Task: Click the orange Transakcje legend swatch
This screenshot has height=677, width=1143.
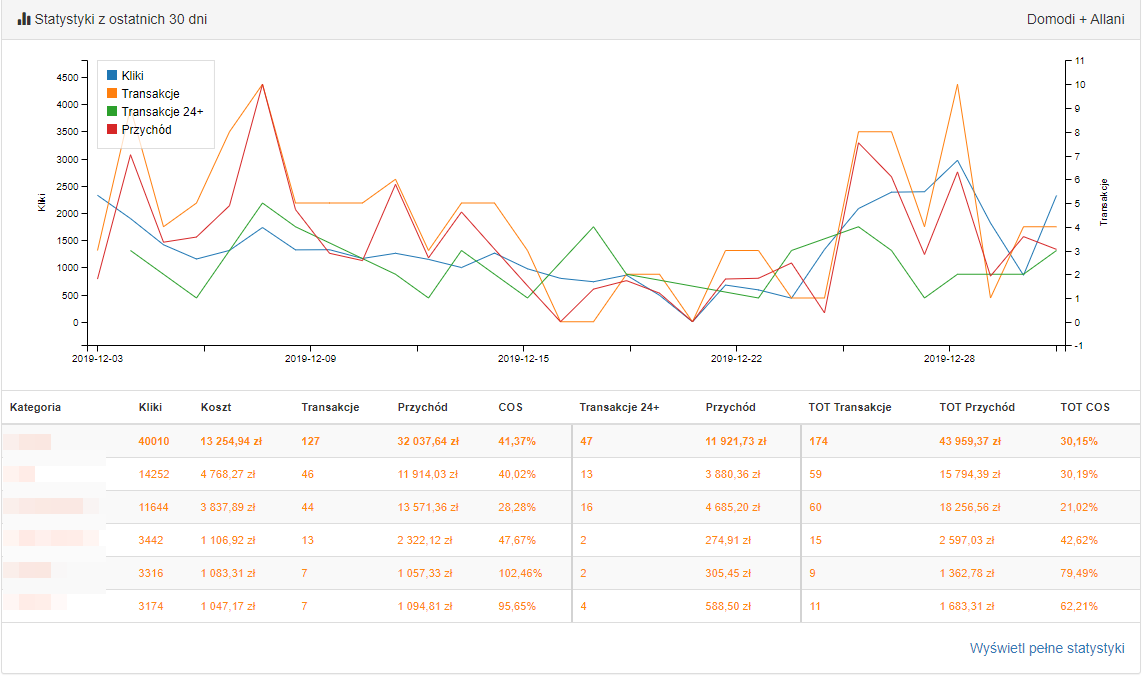Action: point(112,94)
